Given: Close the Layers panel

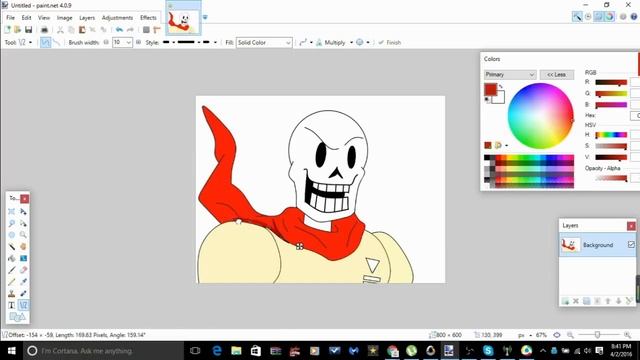Looking at the screenshot, I should point(631,226).
